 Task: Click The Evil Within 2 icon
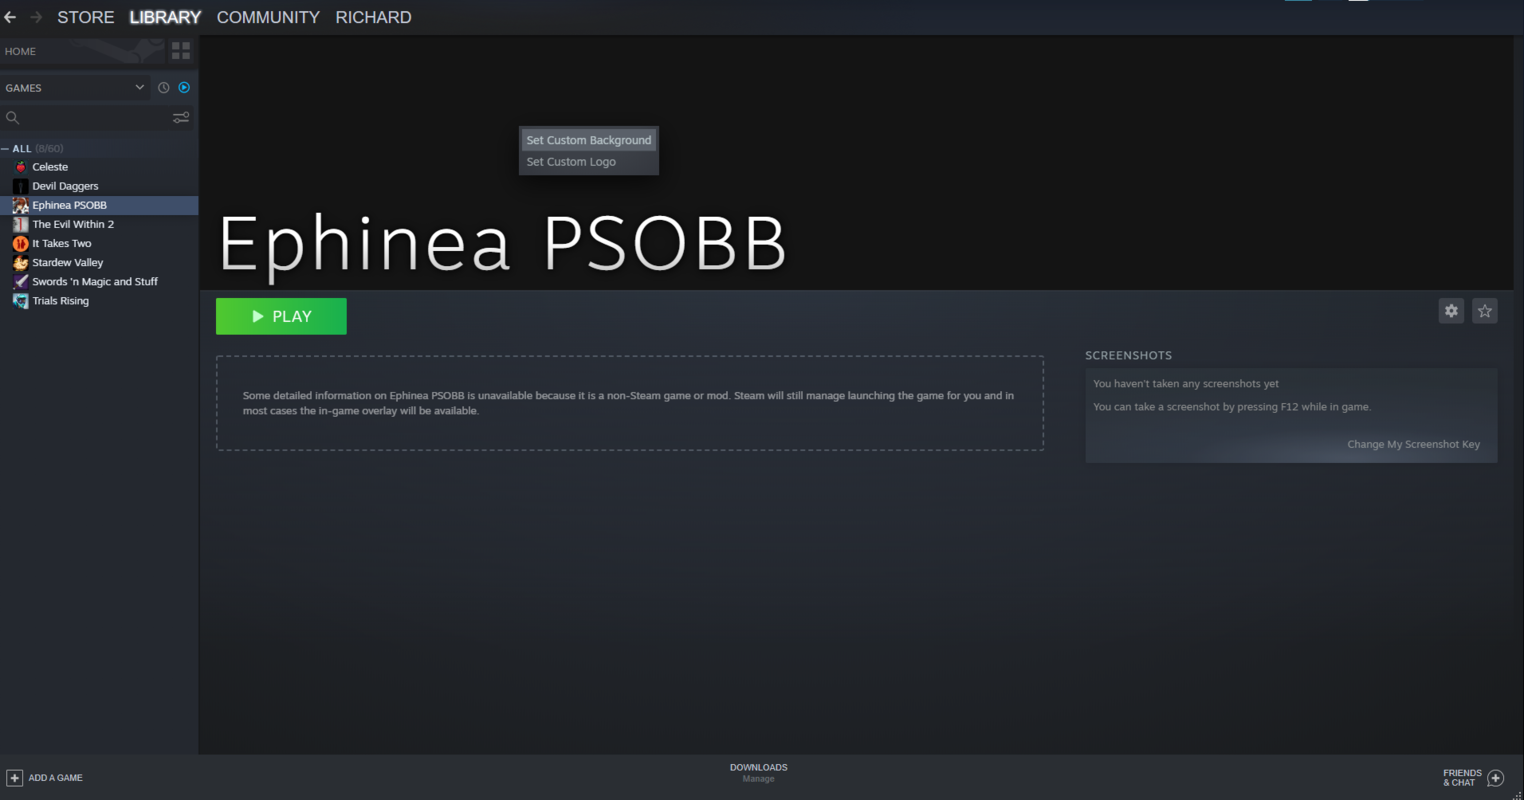tap(20, 224)
